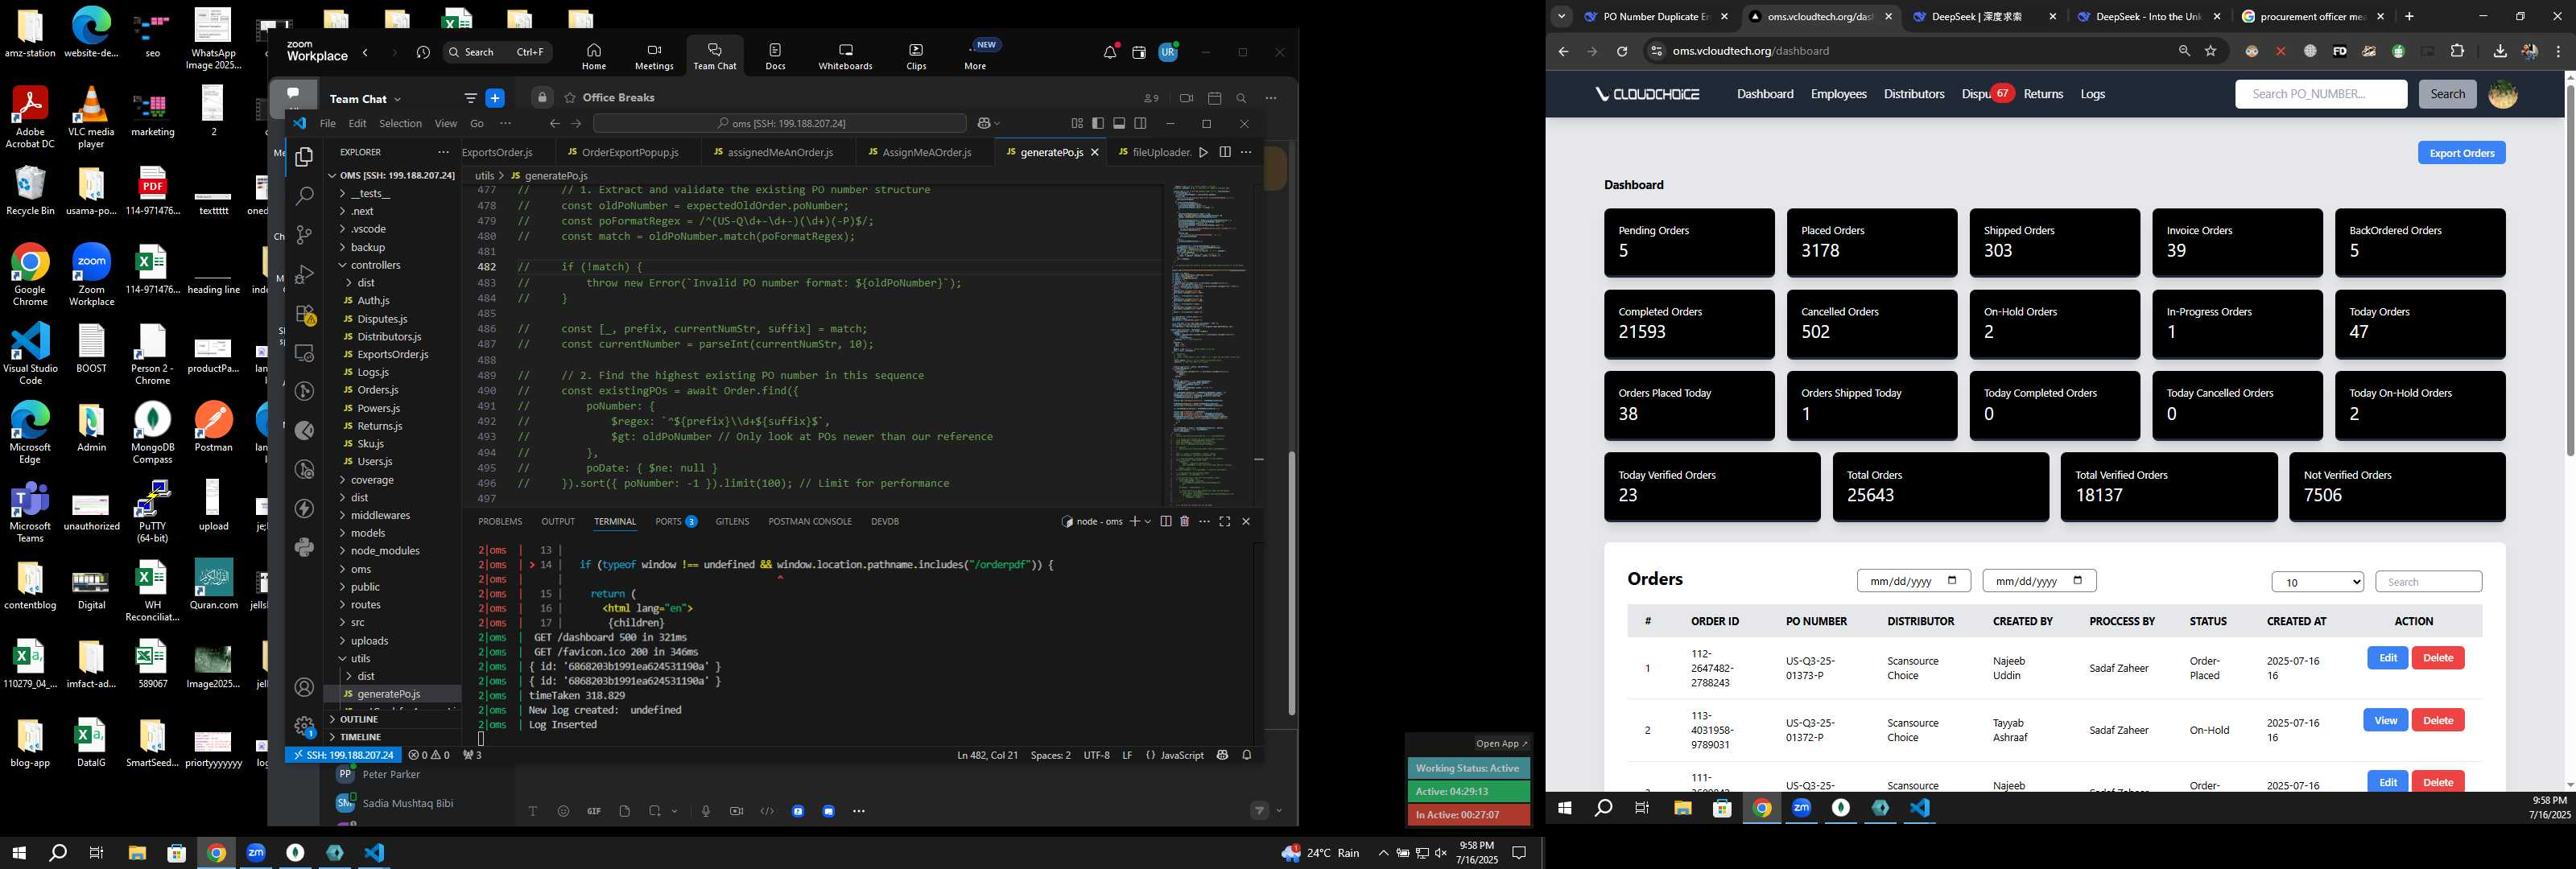The height and width of the screenshot is (869, 2576).
Task: Split terminal using the panel split icon
Action: point(1165,521)
